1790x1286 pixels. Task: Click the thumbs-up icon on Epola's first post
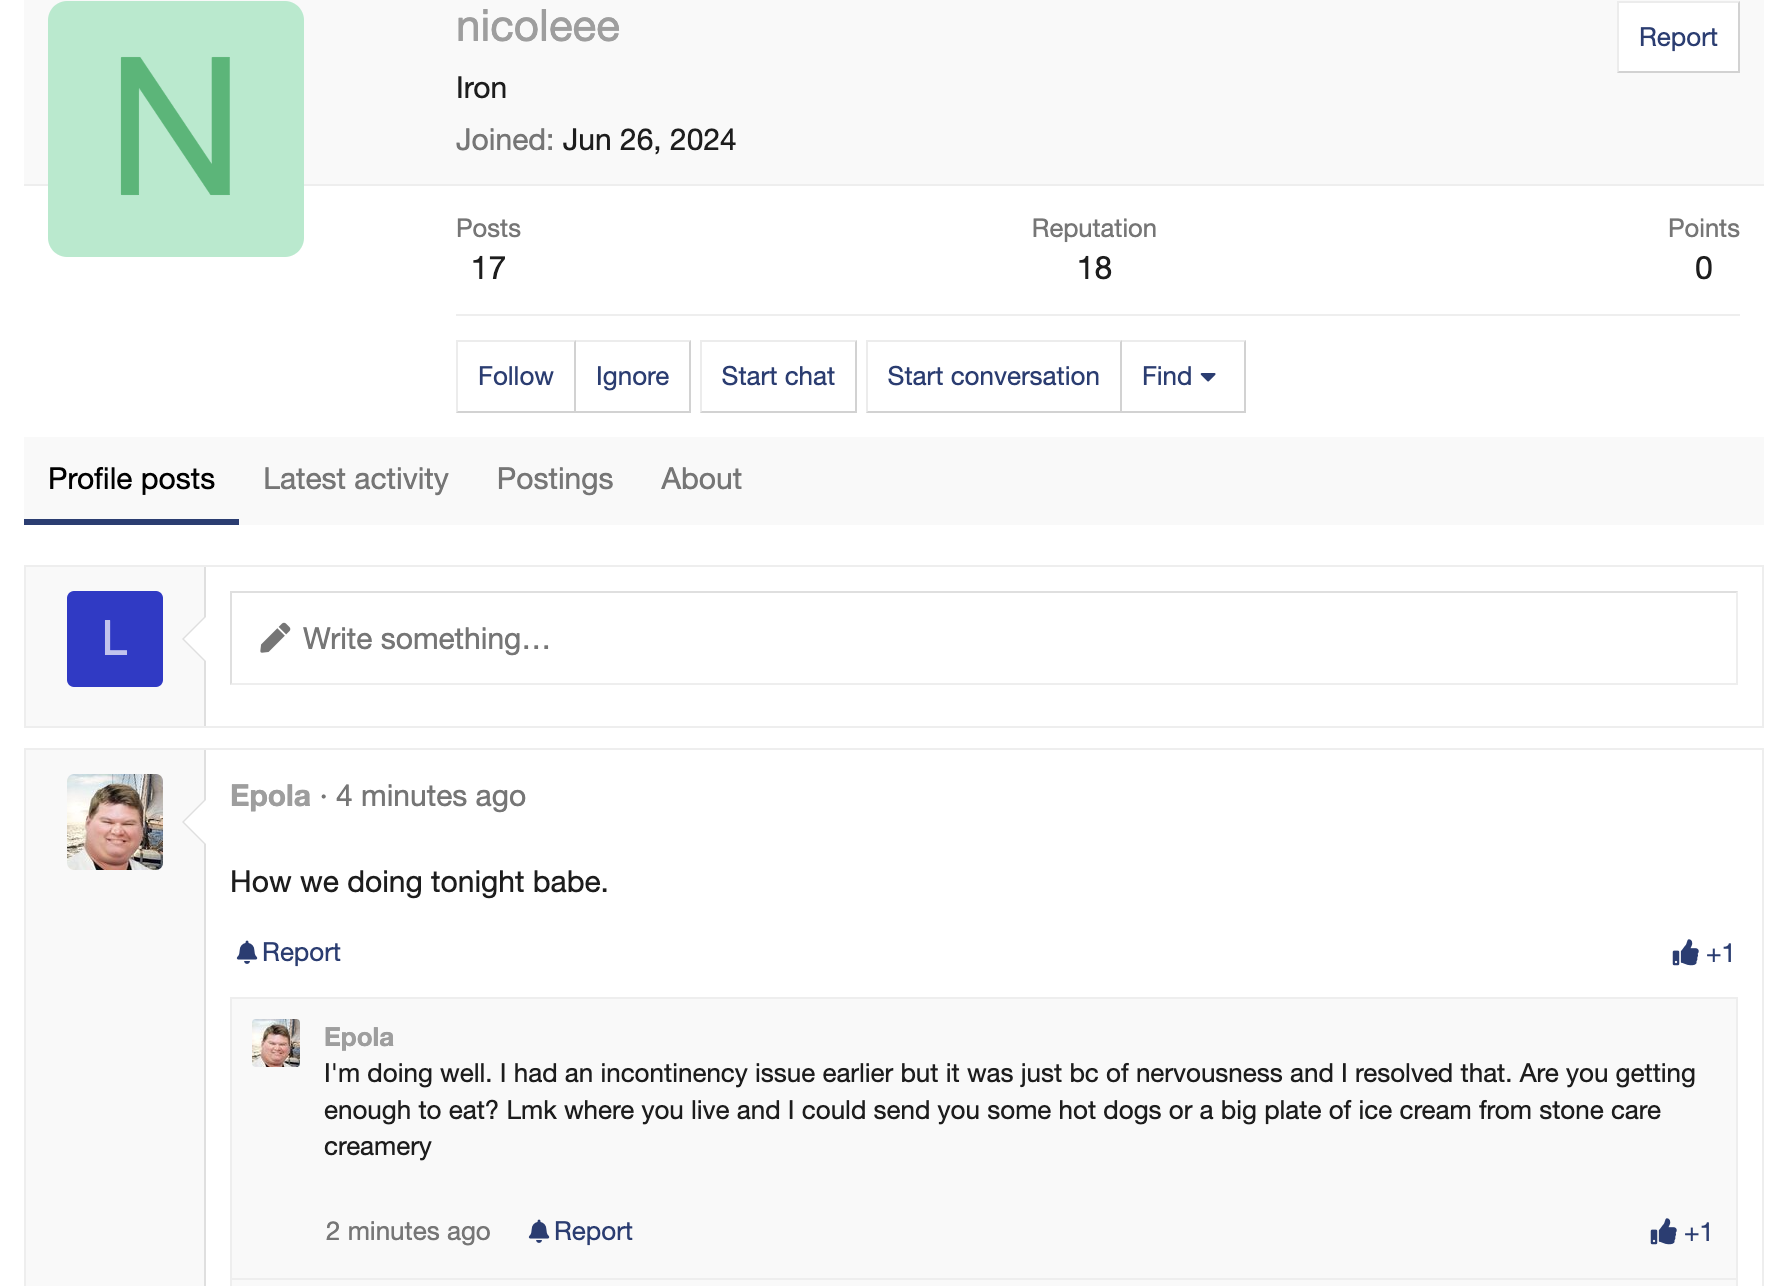pyautogui.click(x=1685, y=953)
